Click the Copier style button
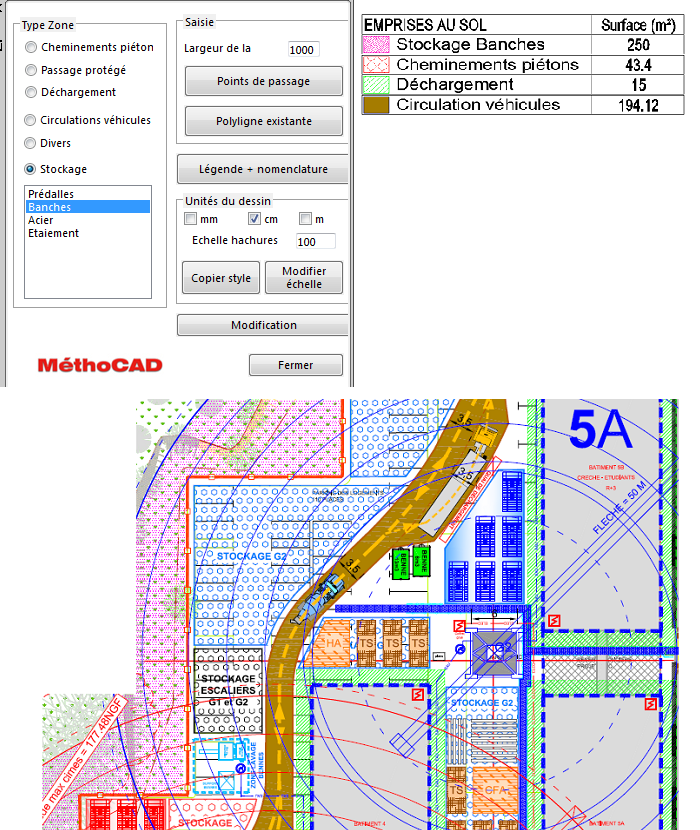This screenshot has height=830, width=700. (x=221, y=278)
